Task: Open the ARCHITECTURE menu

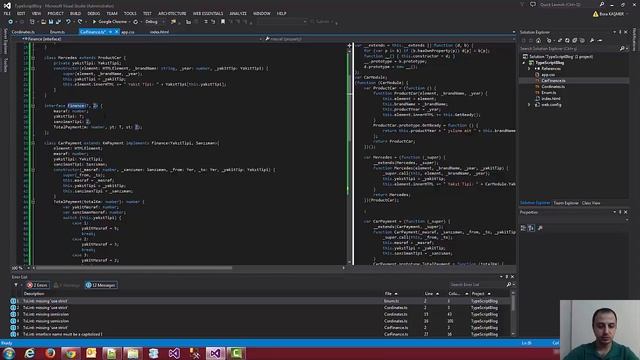Action: point(172,13)
